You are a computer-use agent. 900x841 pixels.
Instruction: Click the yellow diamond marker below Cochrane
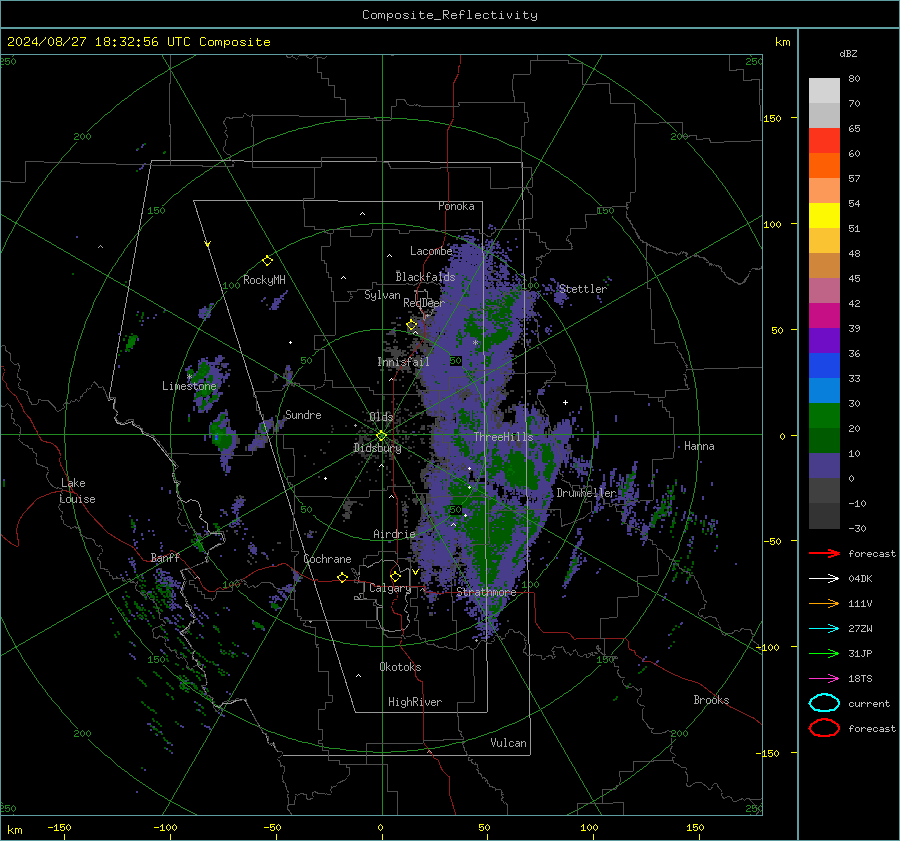pos(343,577)
